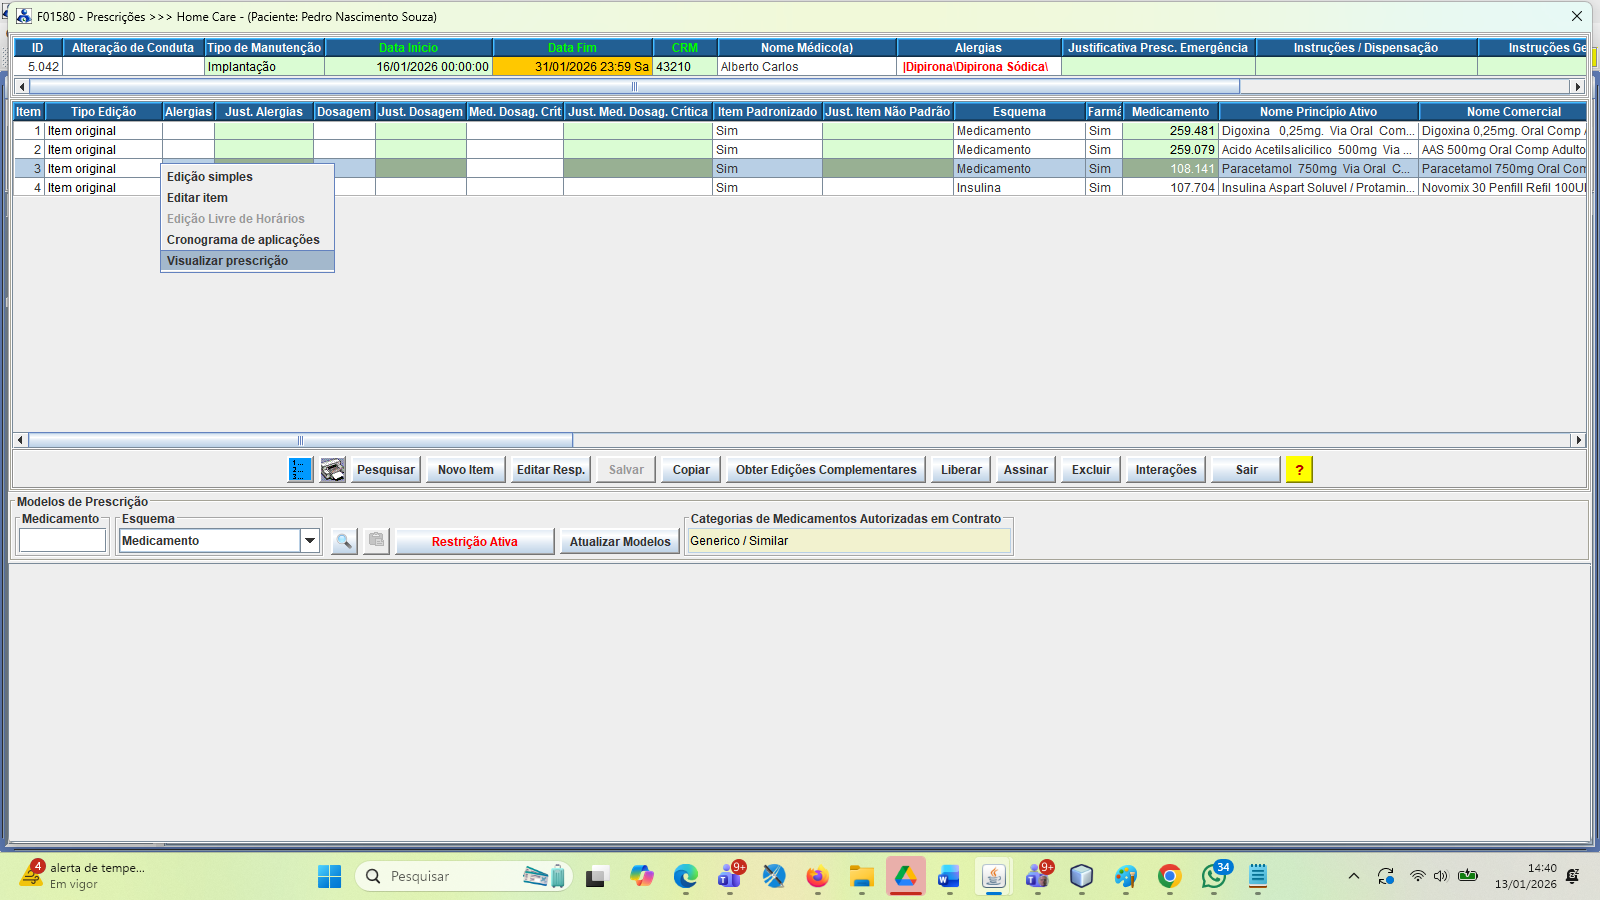Viewport: 1600px width, 900px height.
Task: Open Google Drive taskbar icon
Action: pyautogui.click(x=905, y=877)
